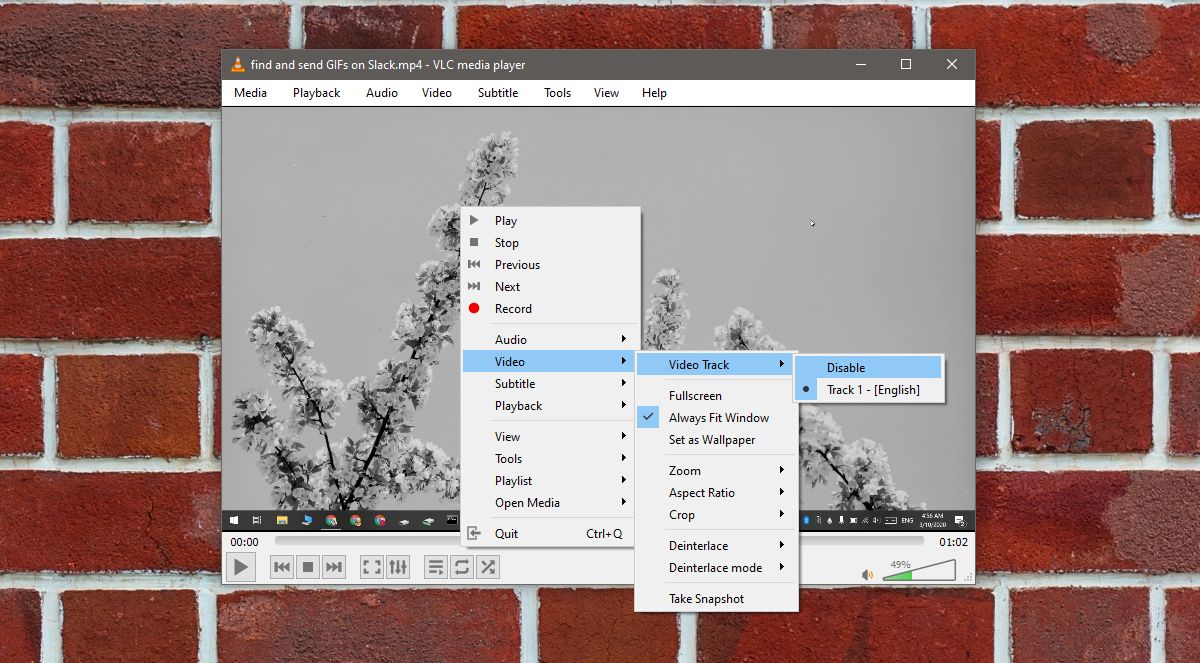This screenshot has width=1200, height=663.
Task: Expand the Audio submenu in the context menu
Action: click(x=550, y=340)
